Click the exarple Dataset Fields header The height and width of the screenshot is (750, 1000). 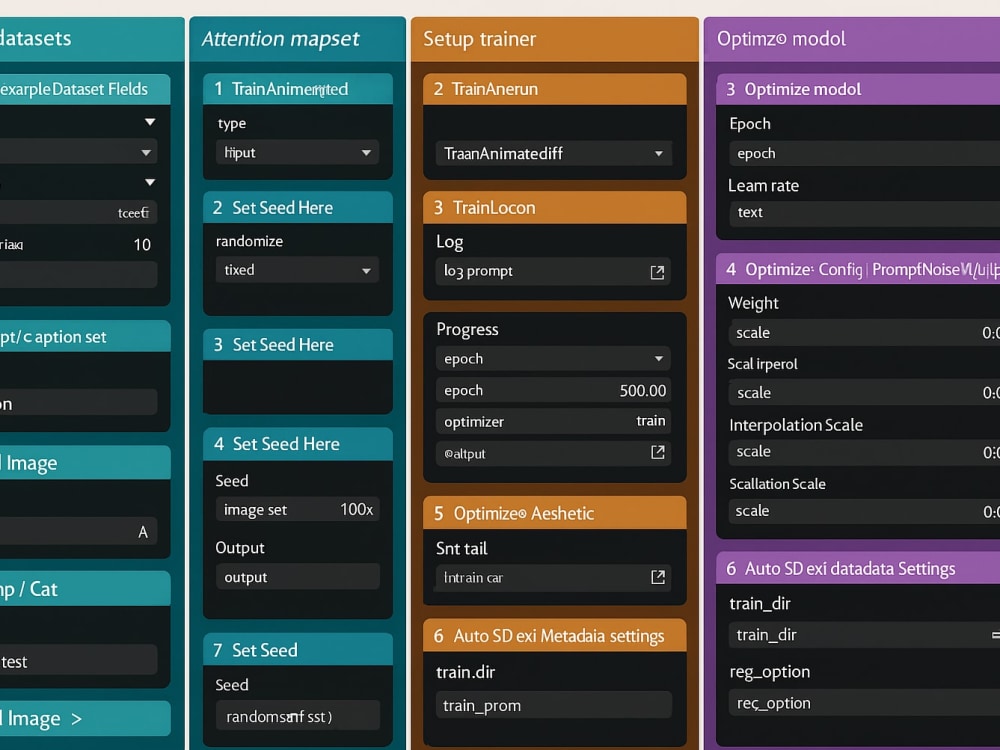pos(85,89)
